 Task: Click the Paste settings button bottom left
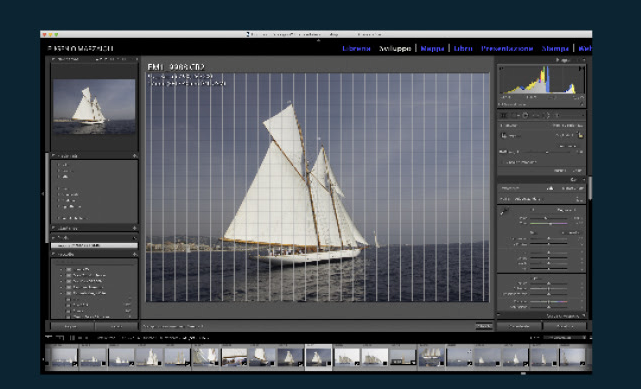point(117,326)
